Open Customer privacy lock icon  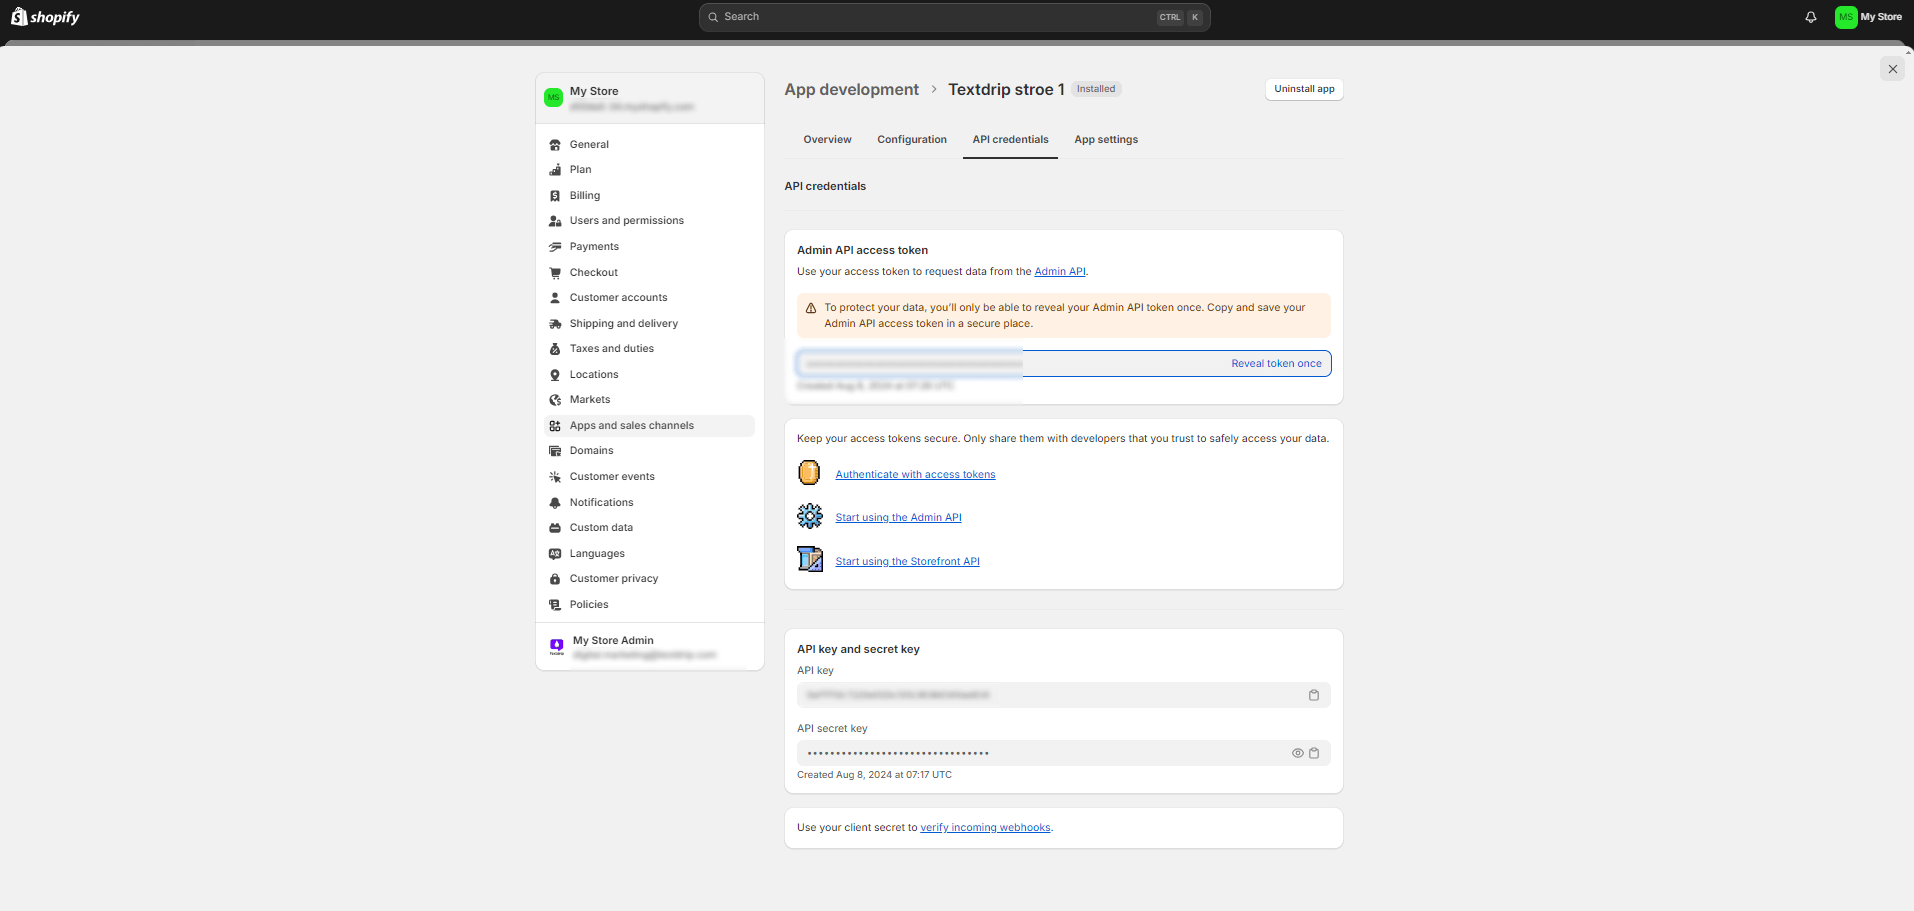[x=556, y=578]
